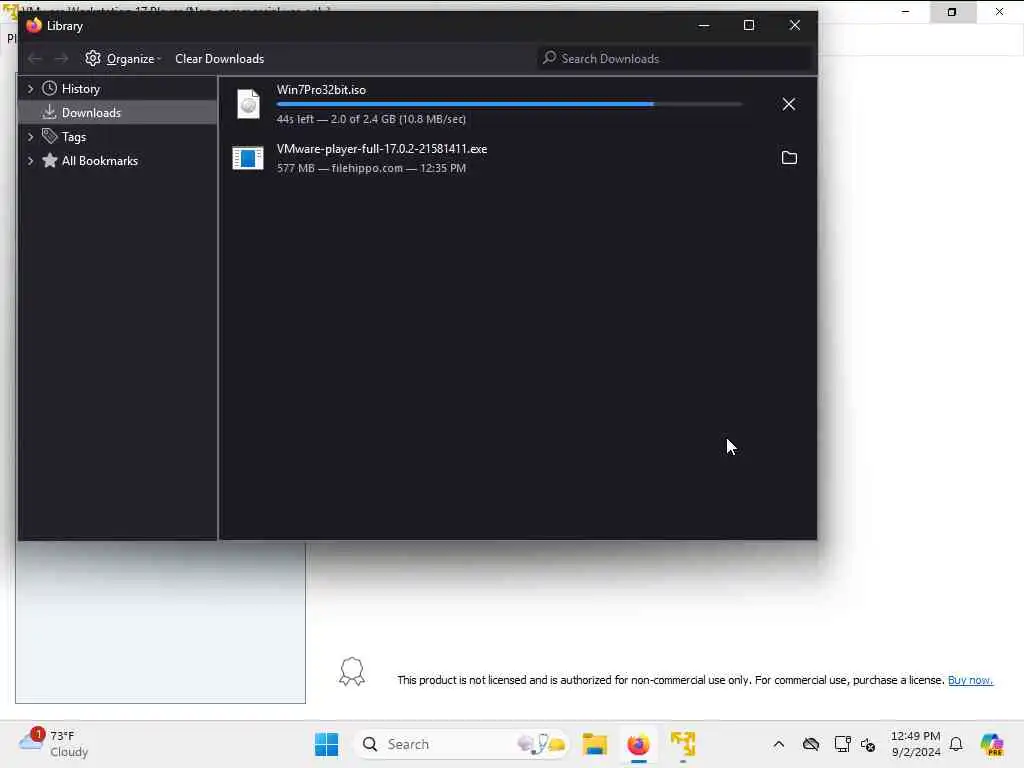
Task: Open the Windows Start menu
Action: [x=326, y=744]
